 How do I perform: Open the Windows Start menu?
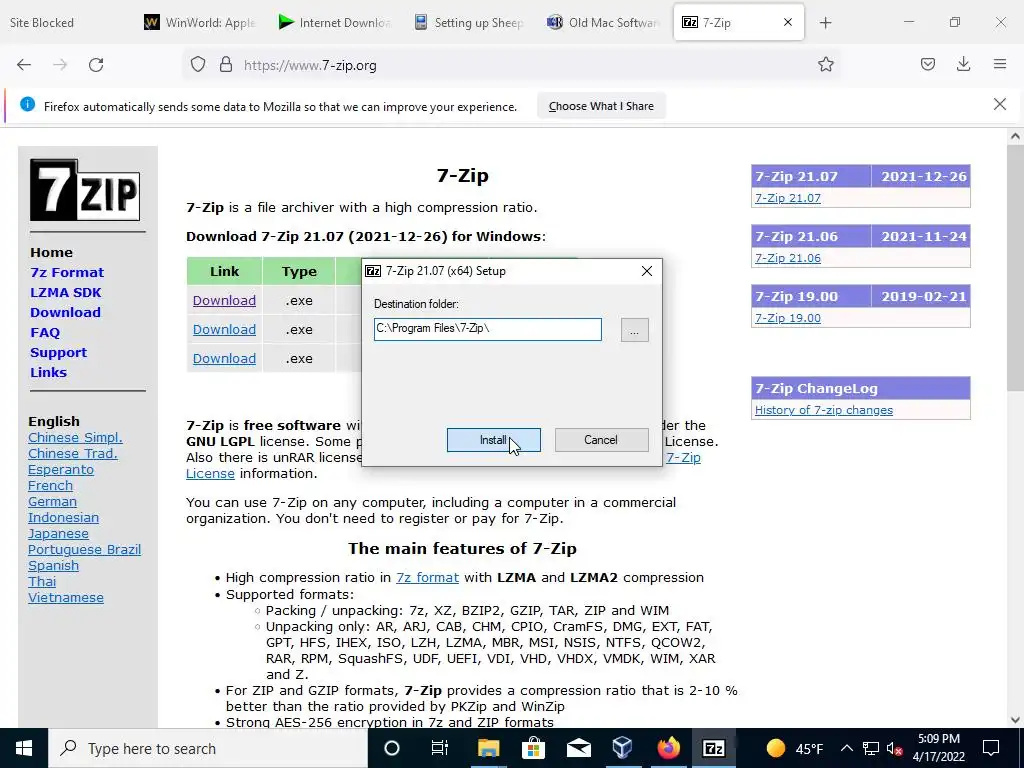point(24,748)
